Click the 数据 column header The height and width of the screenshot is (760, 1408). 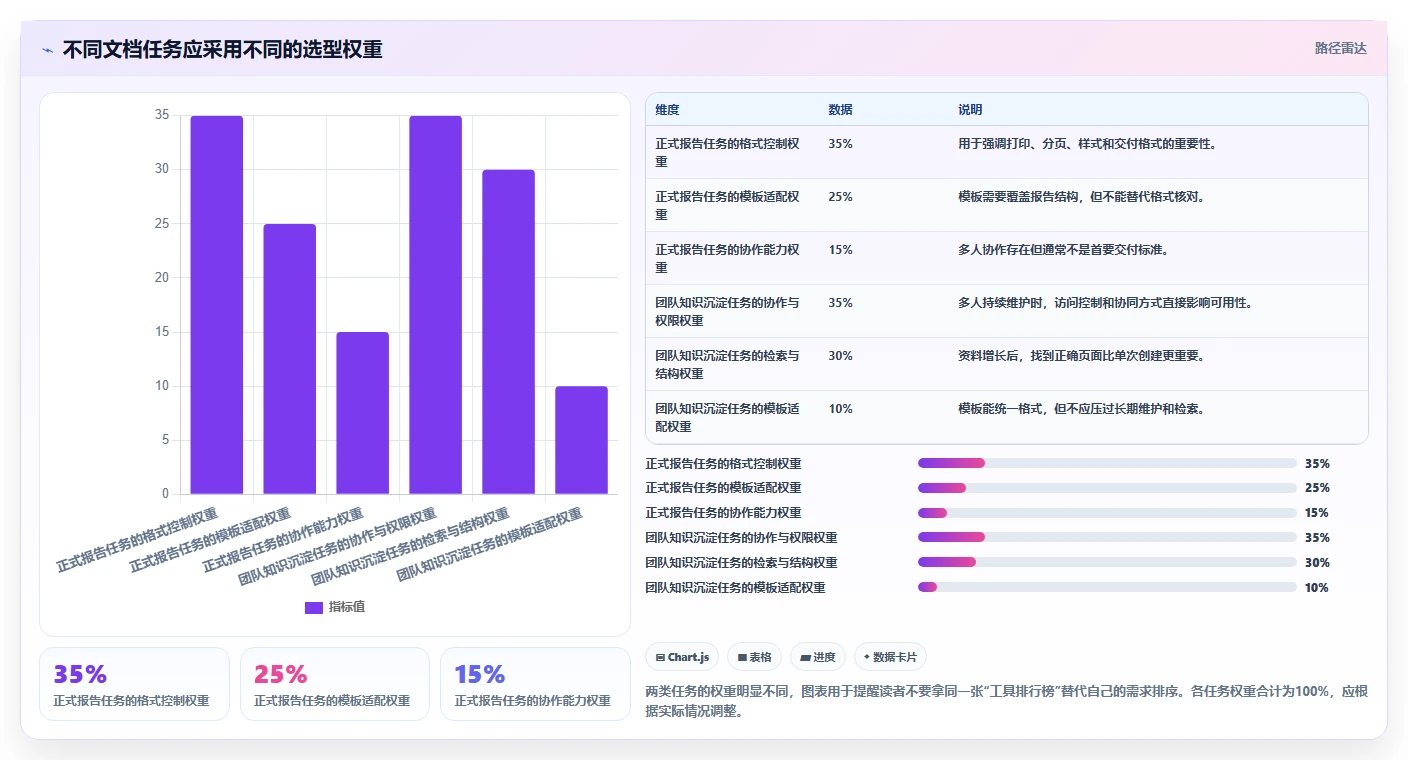(x=841, y=110)
